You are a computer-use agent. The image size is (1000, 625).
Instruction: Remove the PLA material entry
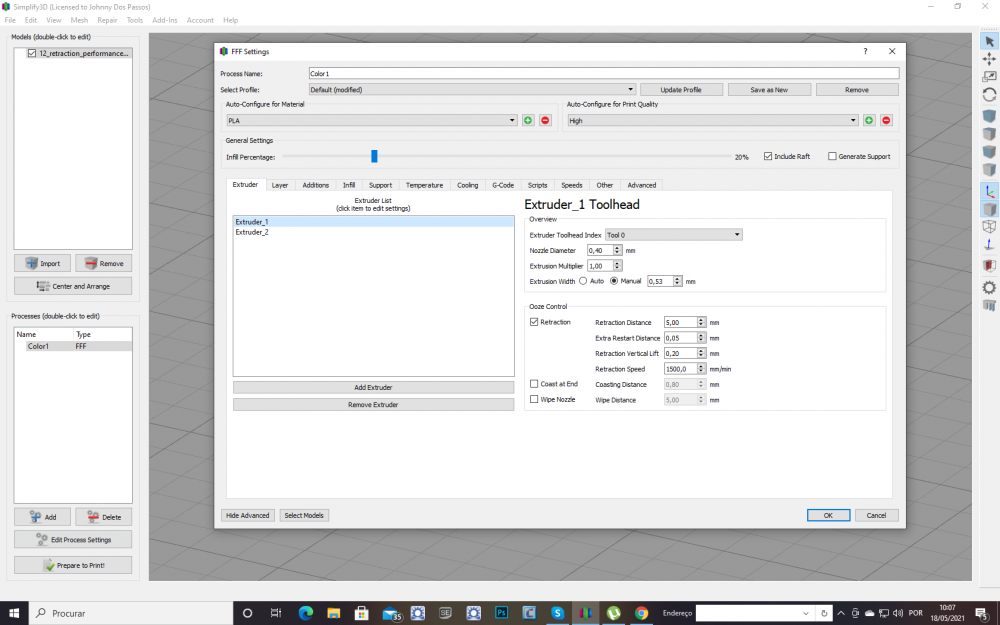pyautogui.click(x=545, y=121)
